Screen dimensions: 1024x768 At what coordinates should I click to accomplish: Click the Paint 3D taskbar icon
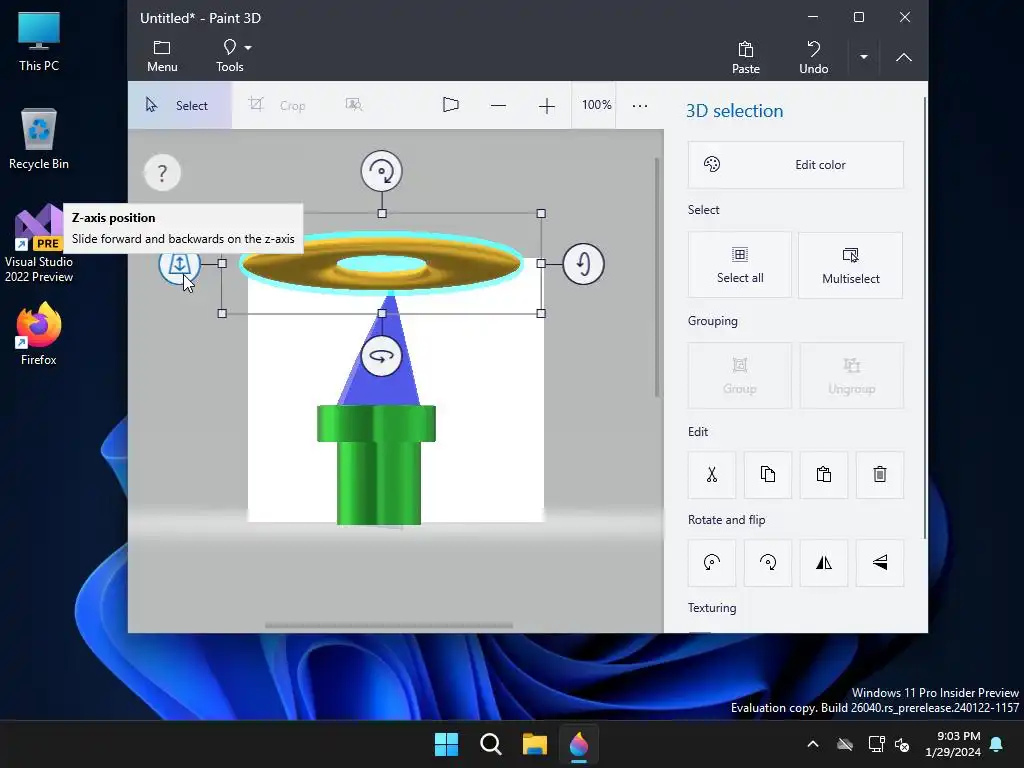[579, 744]
